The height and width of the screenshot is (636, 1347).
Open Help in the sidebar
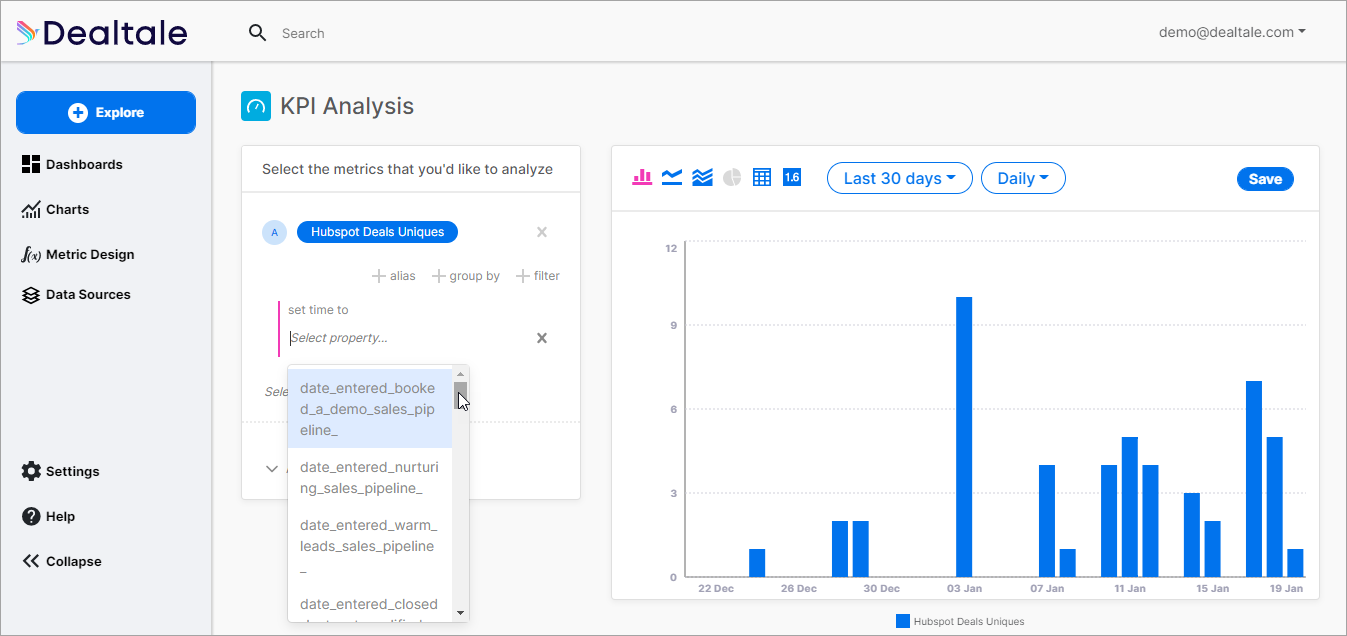[48, 516]
